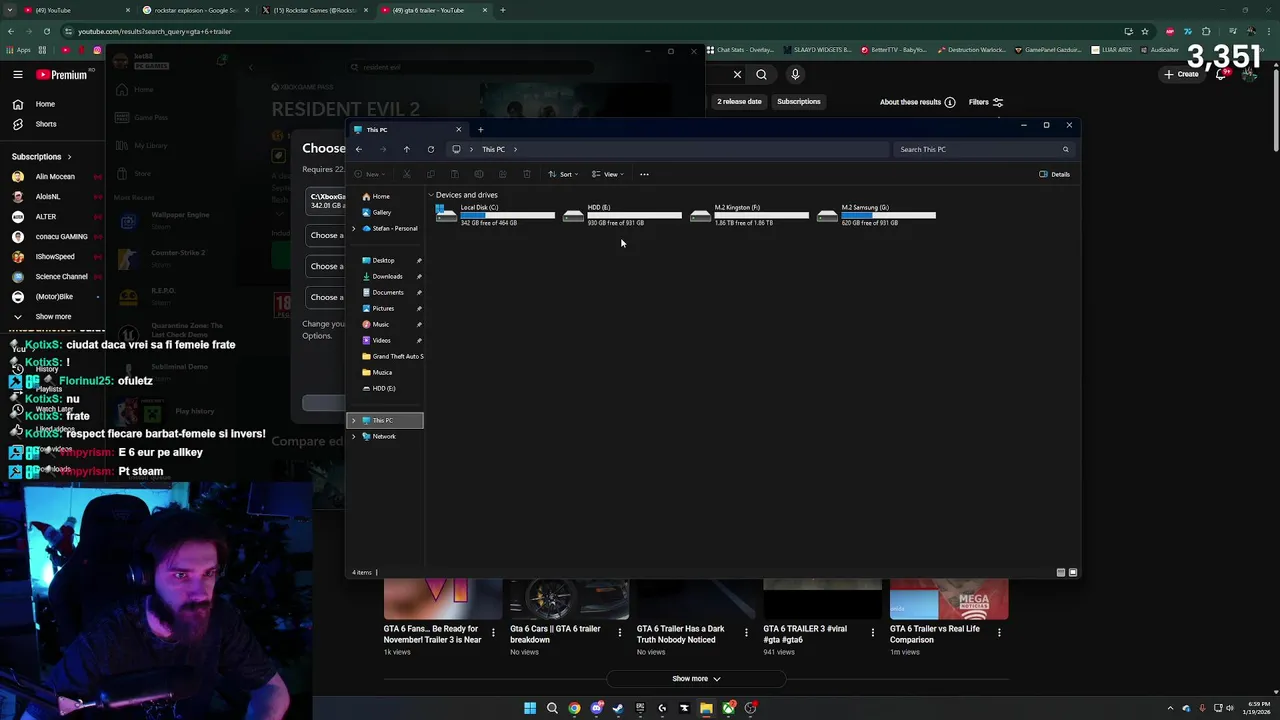Open YouTube notifications bell
Viewport: 1280px width, 720px height.
point(1221,74)
